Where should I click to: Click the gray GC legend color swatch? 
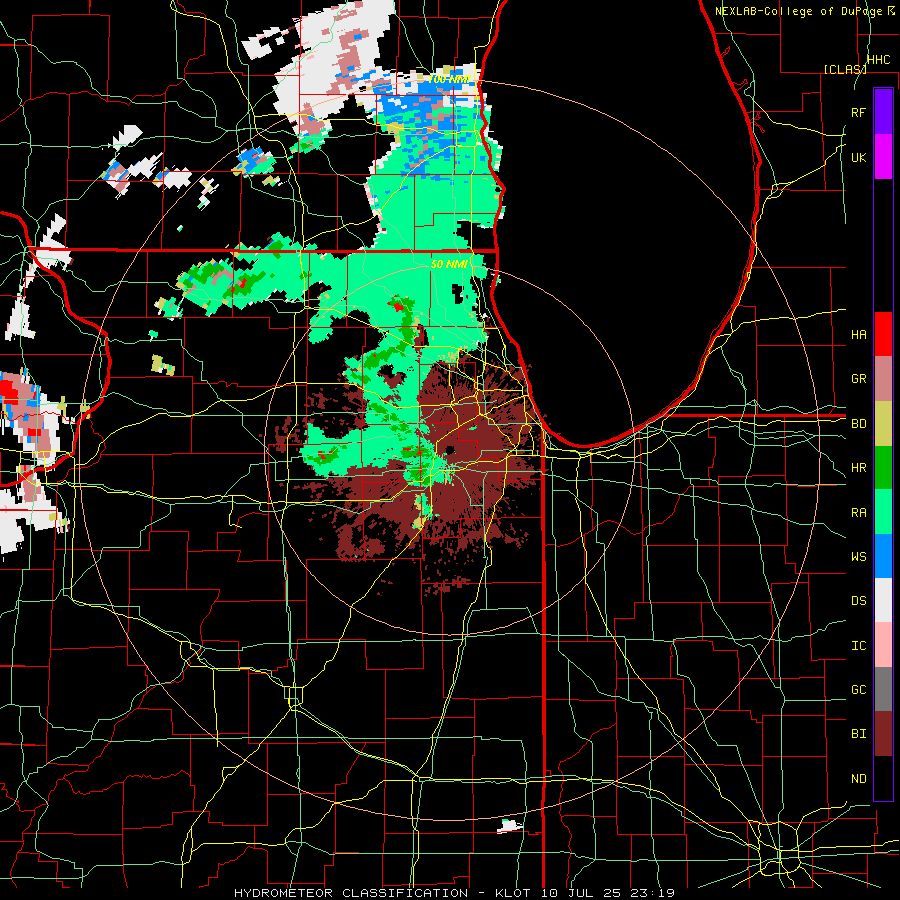tap(883, 689)
